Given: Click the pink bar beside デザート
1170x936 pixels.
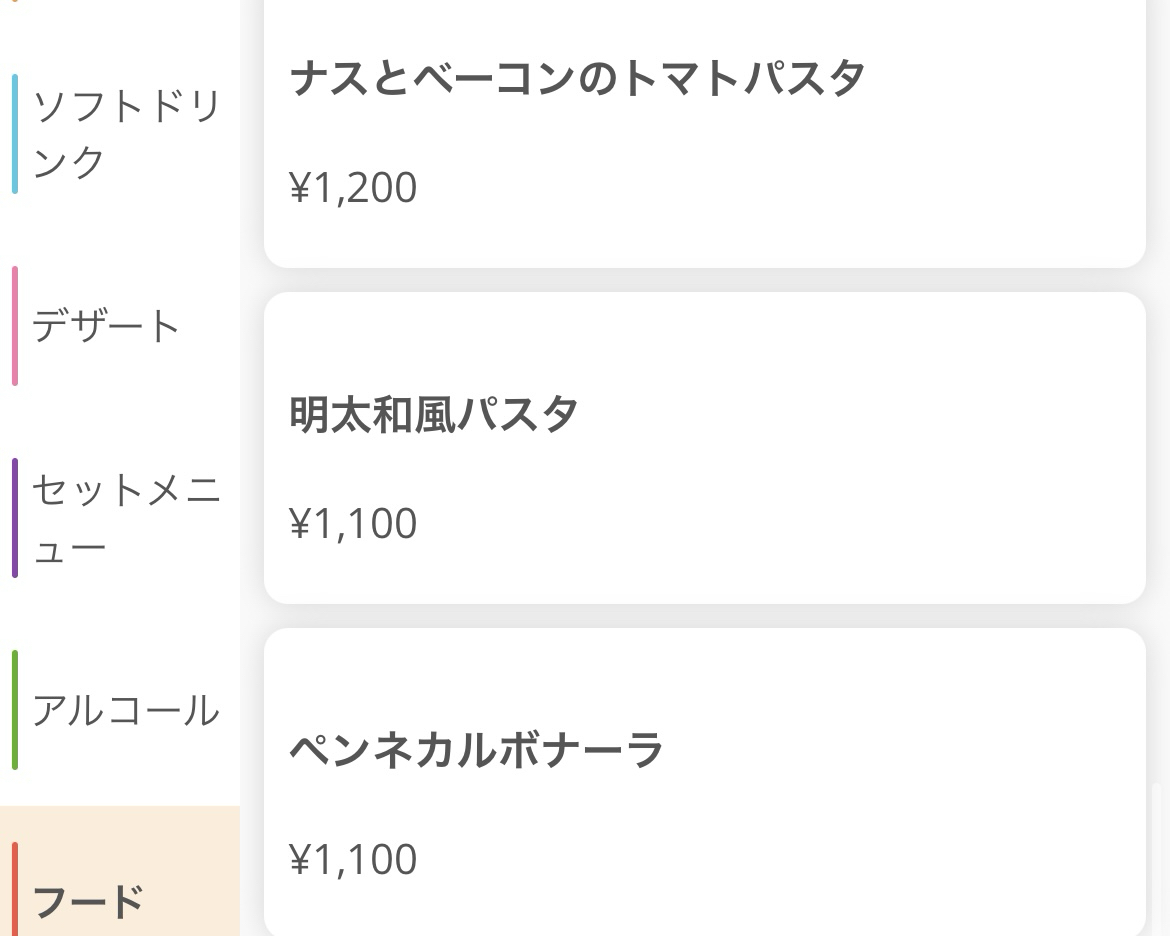Looking at the screenshot, I should (x=15, y=326).
